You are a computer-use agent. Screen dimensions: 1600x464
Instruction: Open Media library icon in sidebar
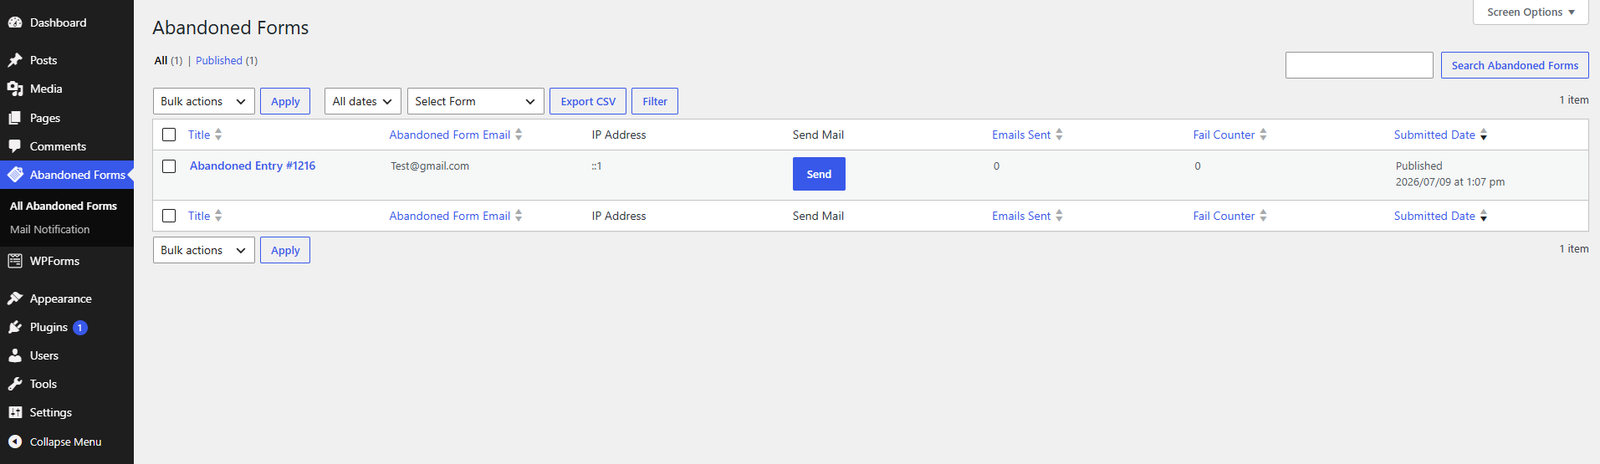pyautogui.click(x=15, y=89)
